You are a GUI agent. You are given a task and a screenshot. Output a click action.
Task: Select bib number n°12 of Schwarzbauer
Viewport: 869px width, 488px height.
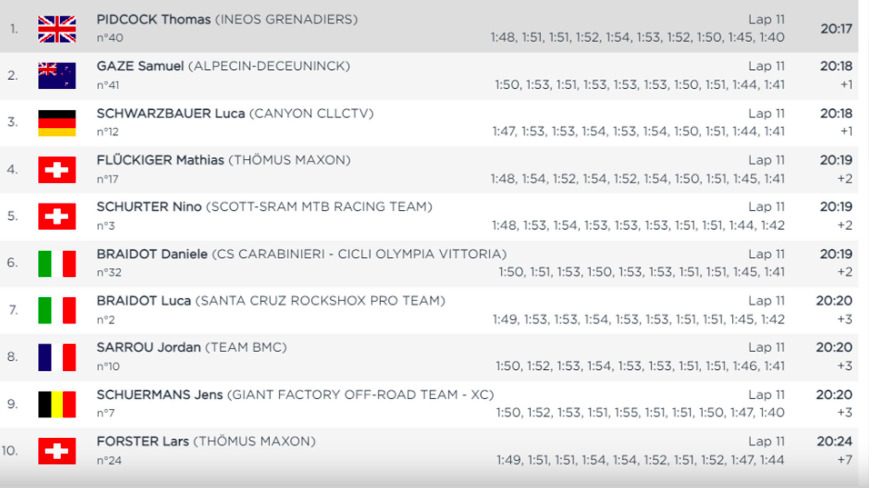click(x=108, y=132)
